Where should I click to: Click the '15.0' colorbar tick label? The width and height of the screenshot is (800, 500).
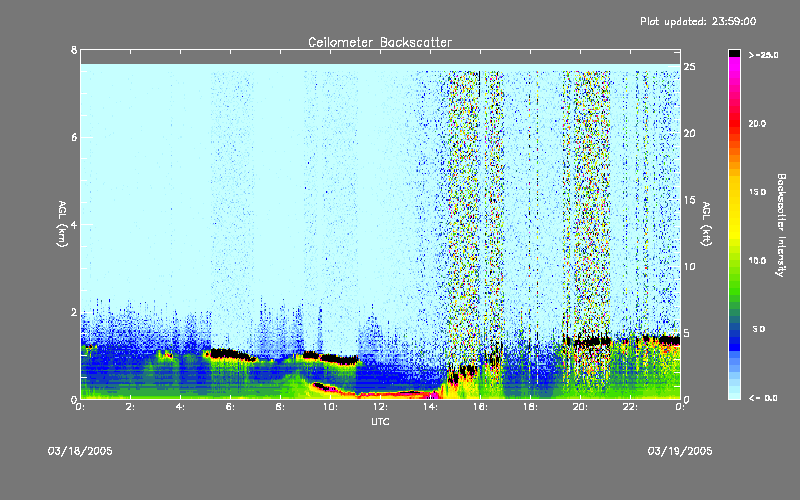point(757,192)
